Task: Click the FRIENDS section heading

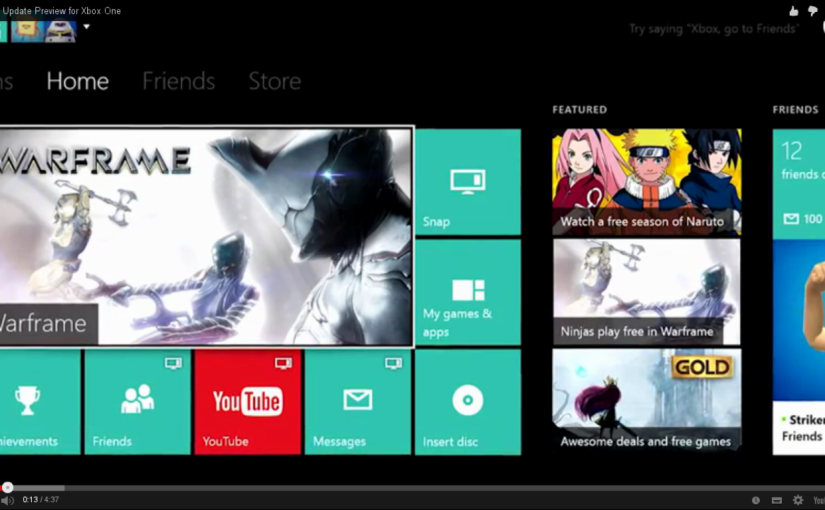Action: [796, 109]
